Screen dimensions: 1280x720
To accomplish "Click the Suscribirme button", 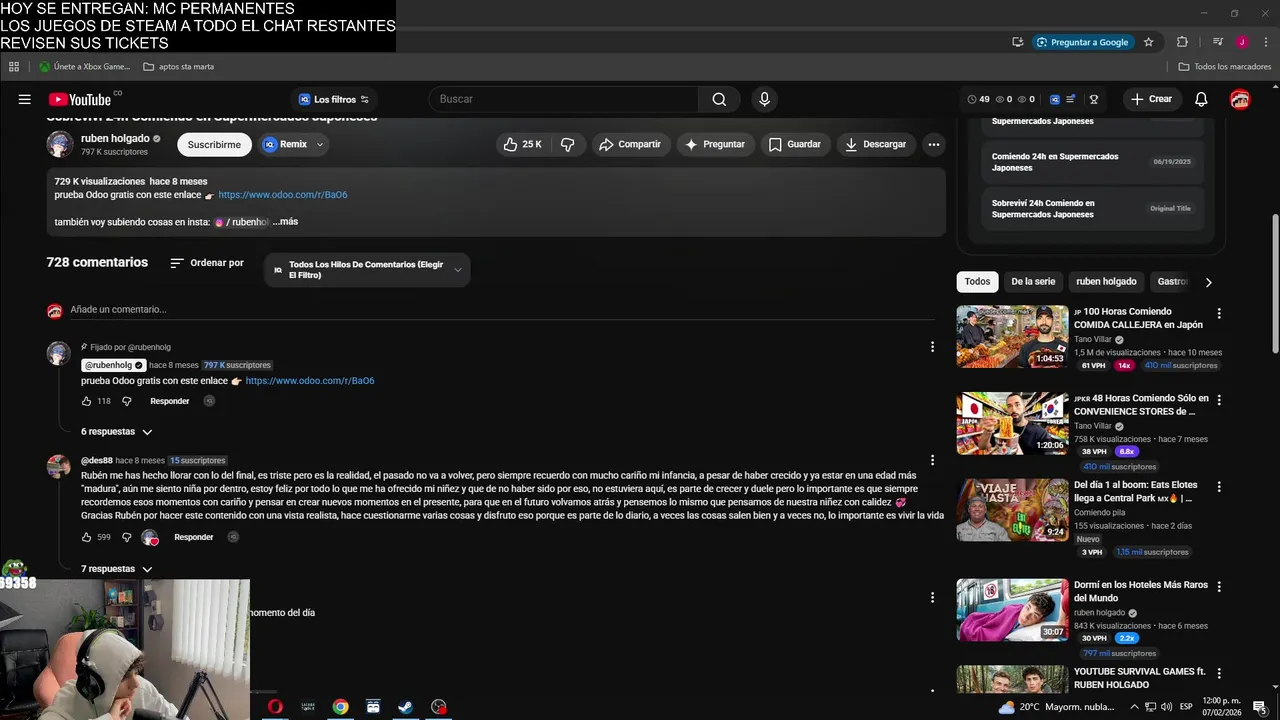I will [x=214, y=144].
